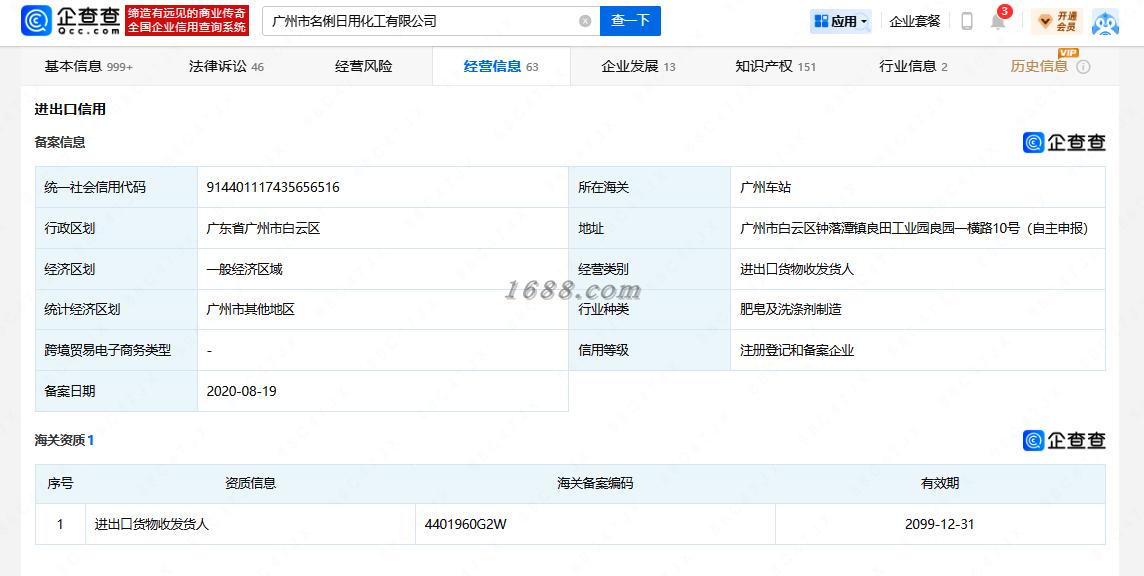Click the 广州车站 customs value
The height and width of the screenshot is (576, 1144).
click(x=765, y=187)
